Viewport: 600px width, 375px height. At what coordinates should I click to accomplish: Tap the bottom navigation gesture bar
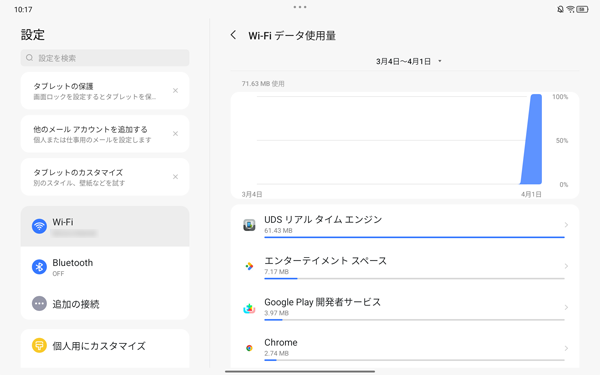pos(300,371)
